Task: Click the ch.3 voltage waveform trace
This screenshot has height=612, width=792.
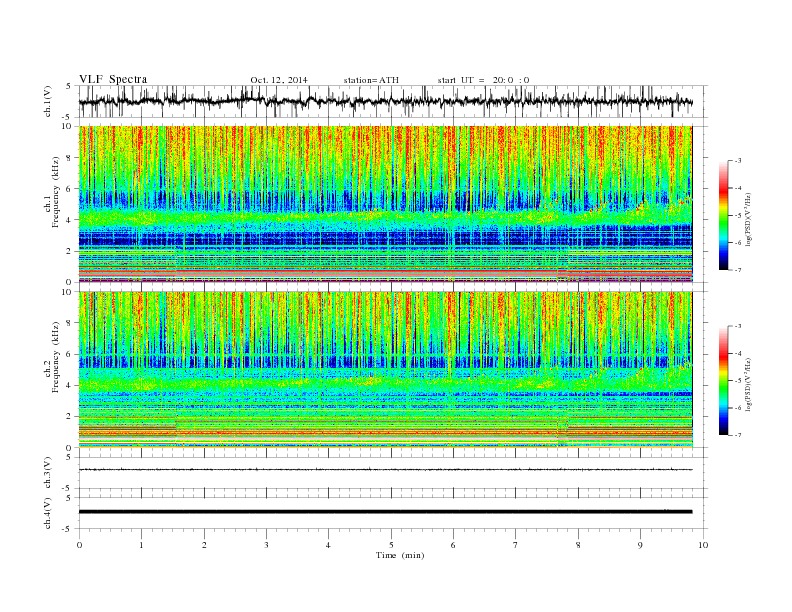Action: (x=385, y=470)
